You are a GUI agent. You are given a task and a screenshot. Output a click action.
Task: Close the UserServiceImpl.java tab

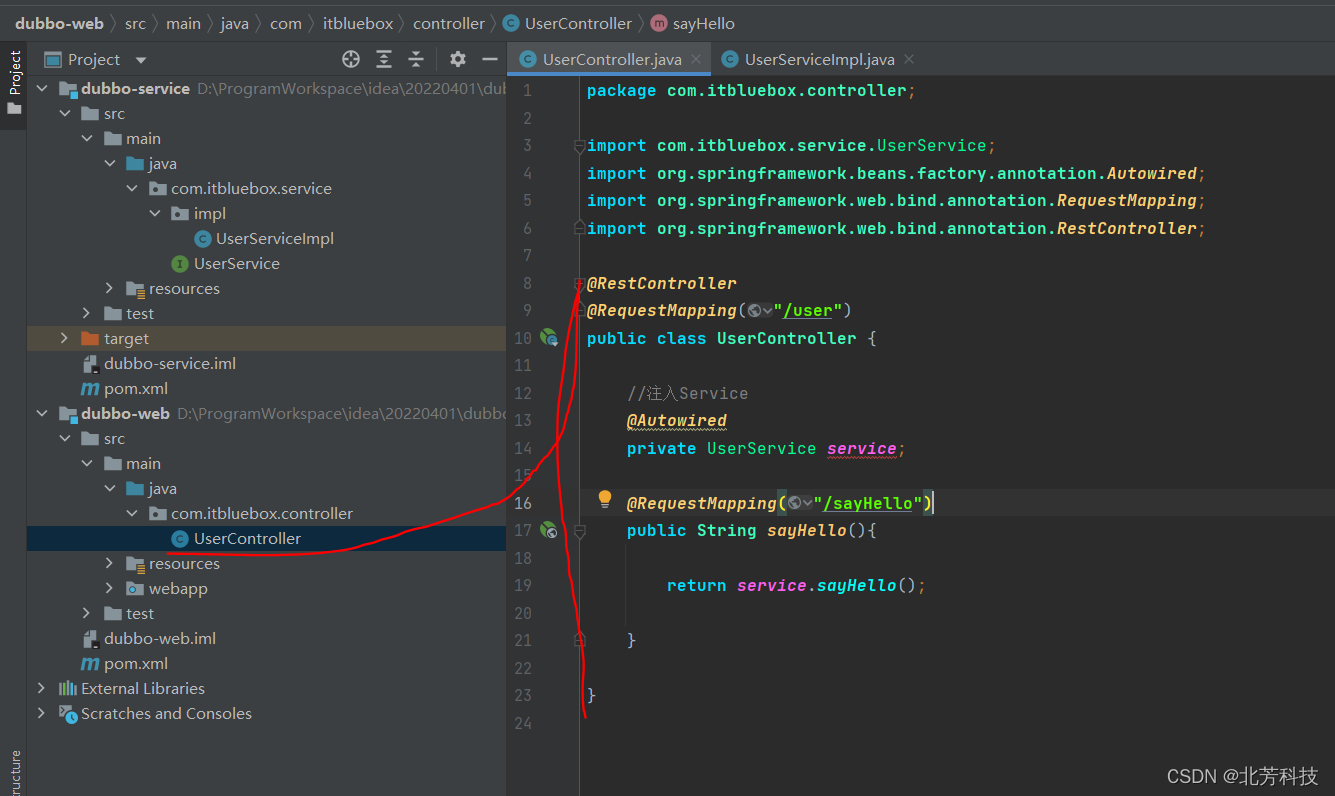tap(909, 59)
